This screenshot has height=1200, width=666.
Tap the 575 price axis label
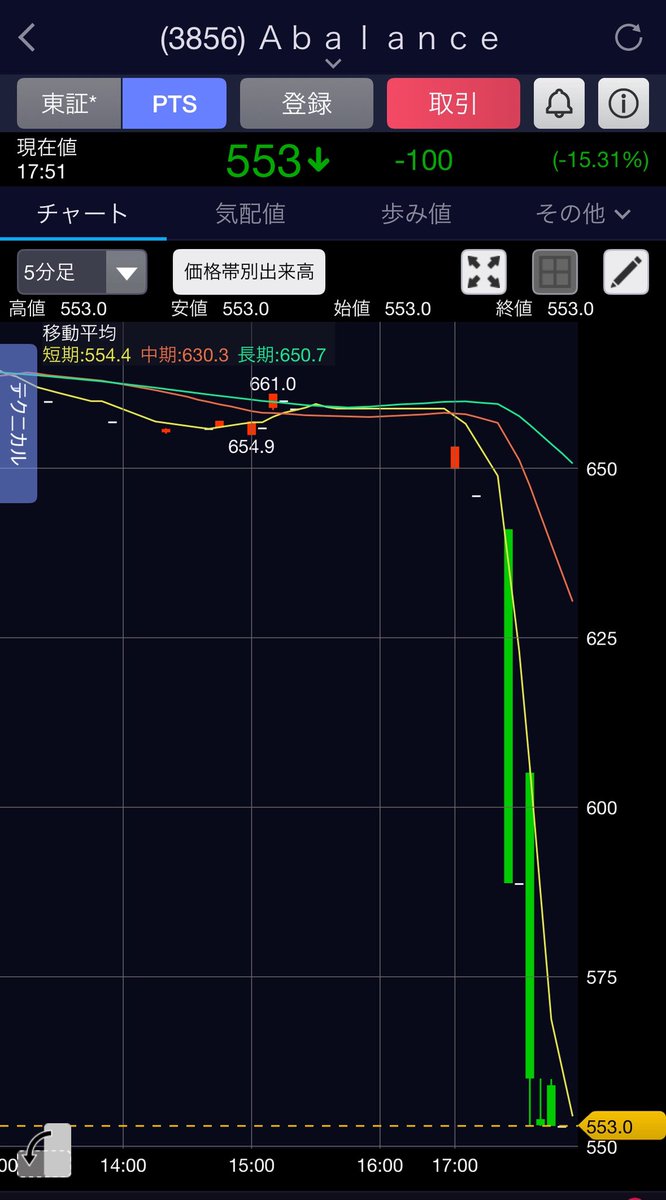602,977
